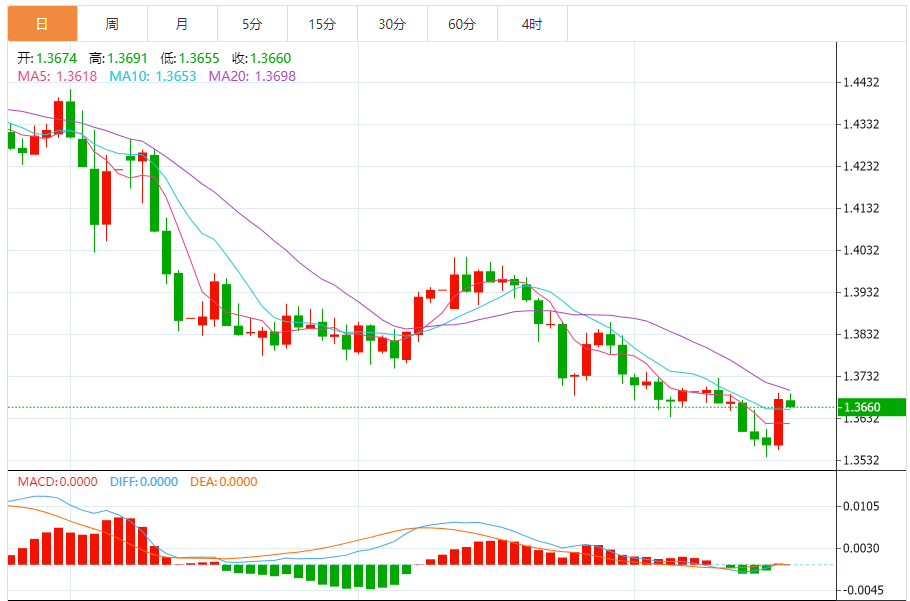Click the 1.4432 price axis label
Viewport: 910px width, 601px height.
coord(863,82)
